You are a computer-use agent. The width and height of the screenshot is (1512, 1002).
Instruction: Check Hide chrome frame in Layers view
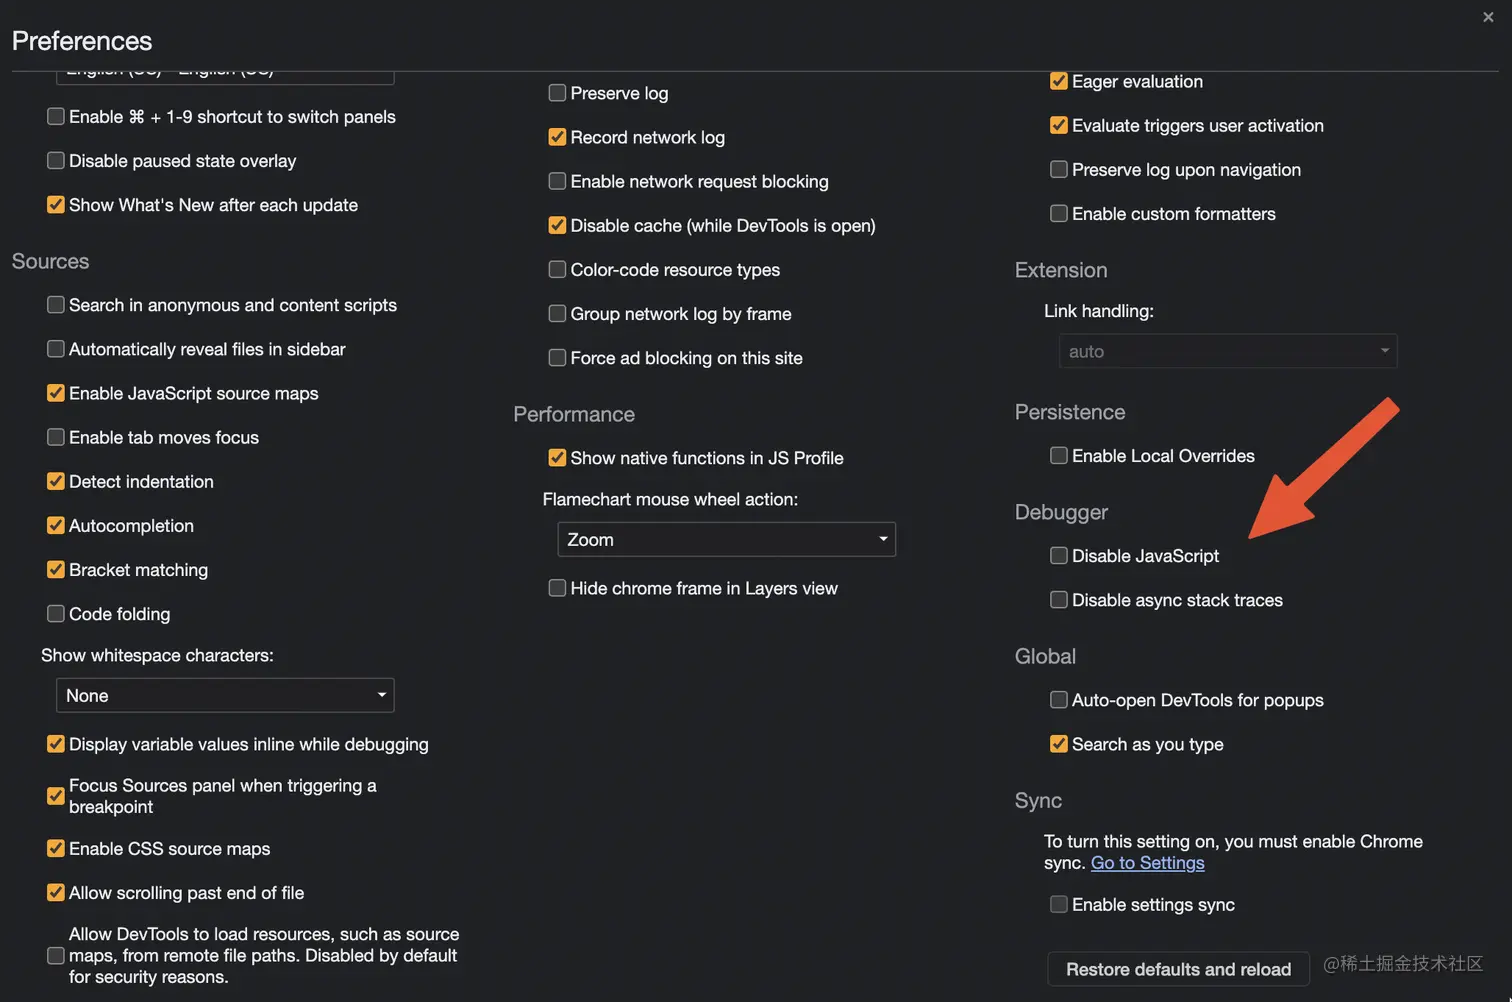(558, 589)
